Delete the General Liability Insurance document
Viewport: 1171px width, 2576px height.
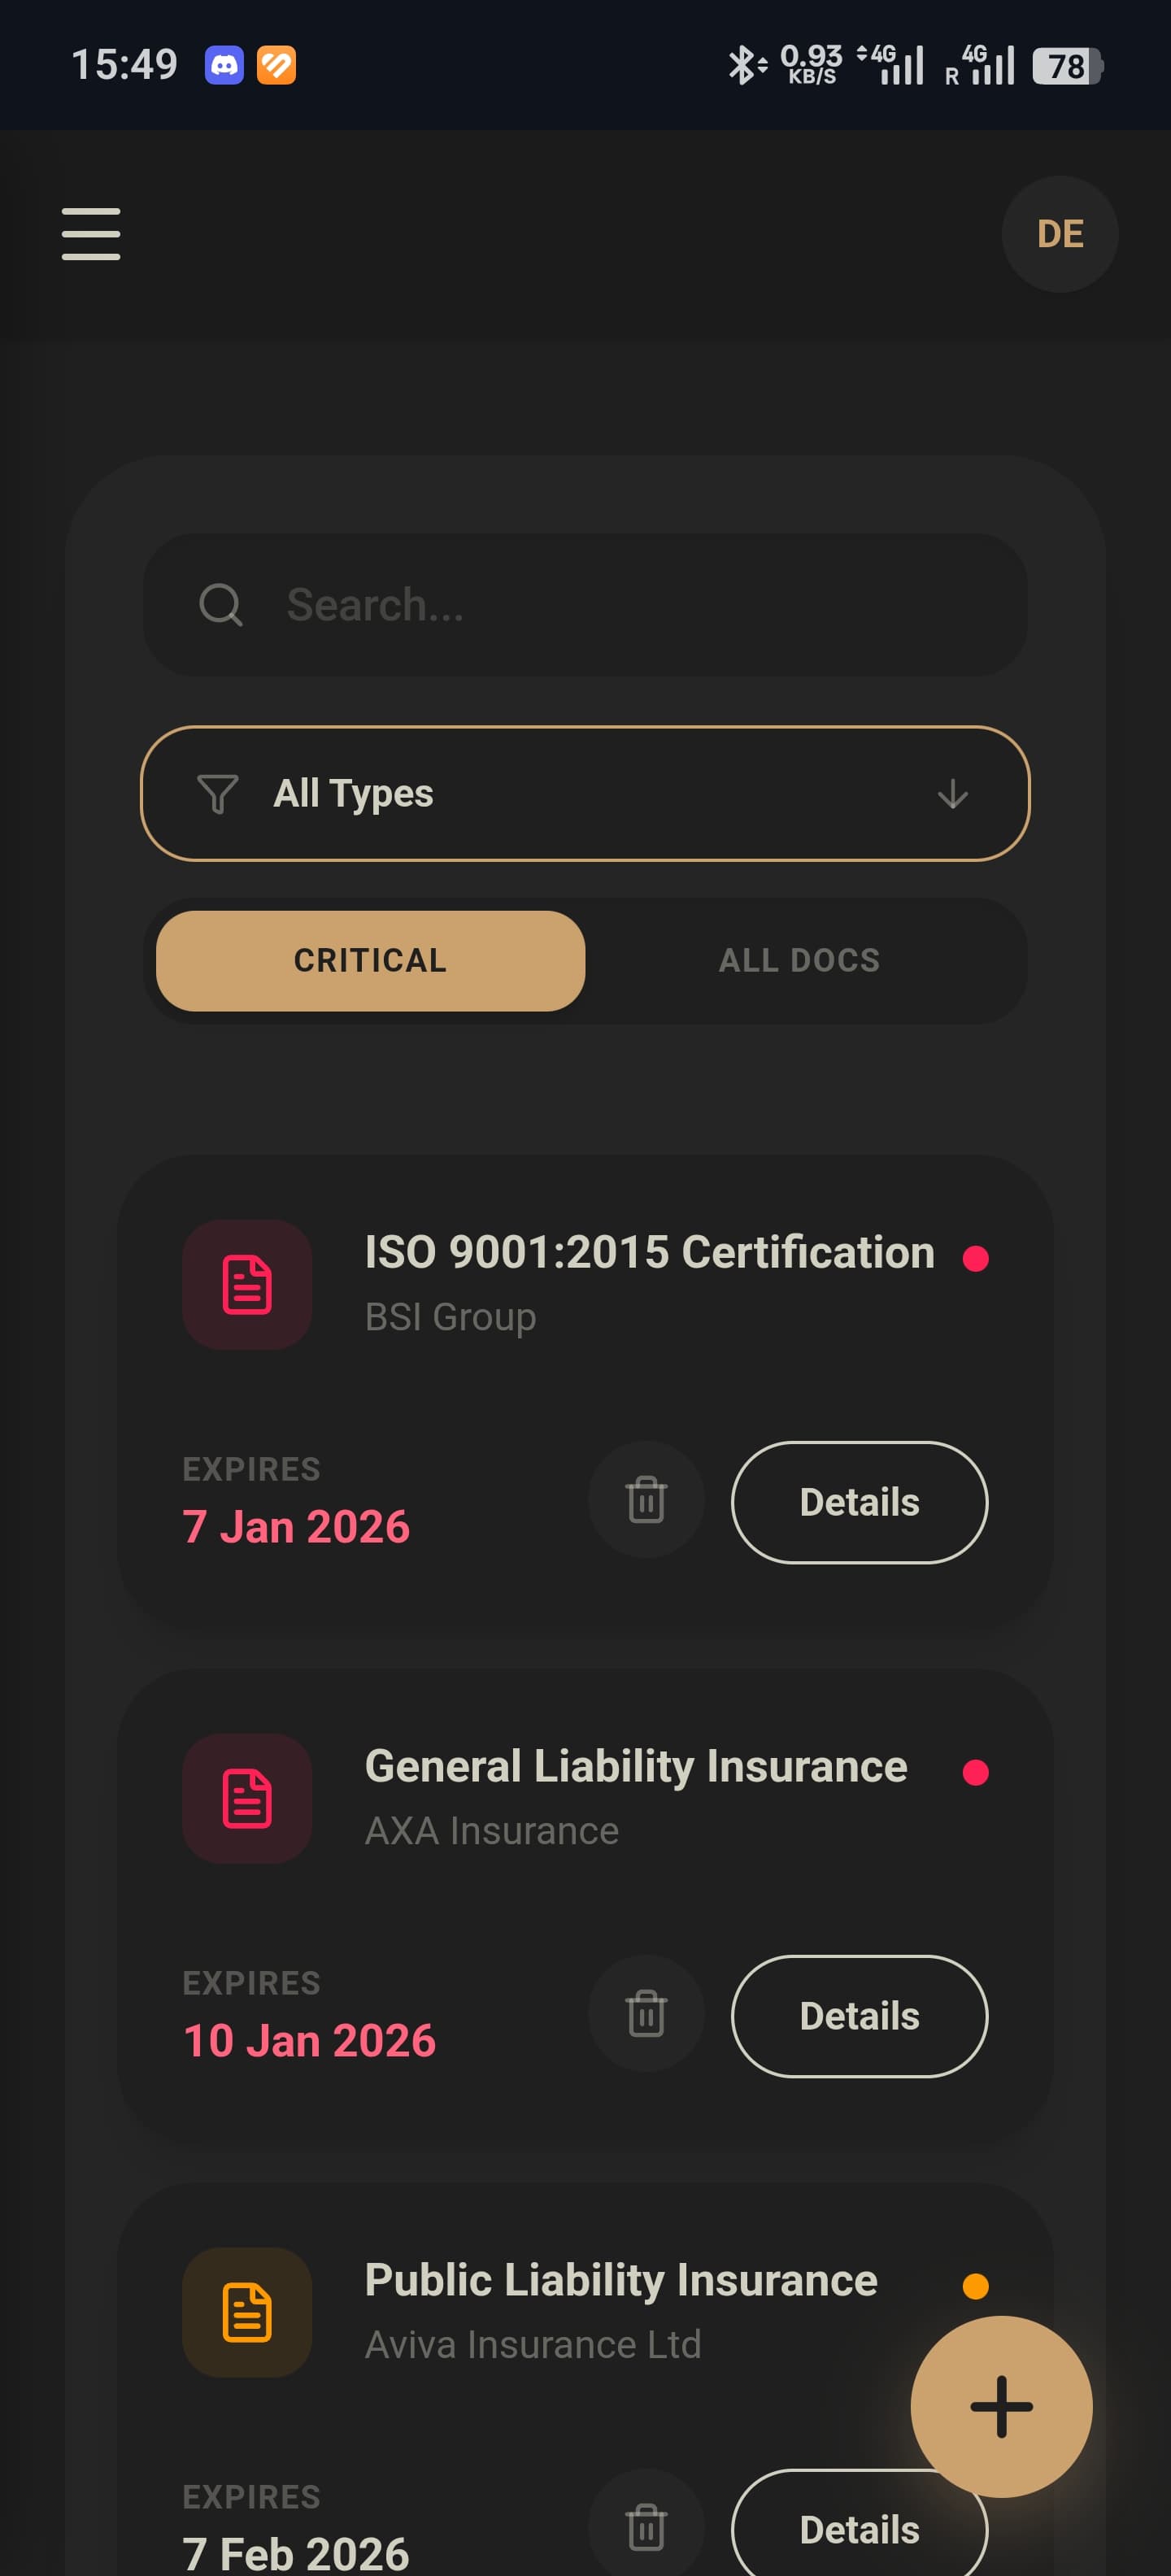646,2014
